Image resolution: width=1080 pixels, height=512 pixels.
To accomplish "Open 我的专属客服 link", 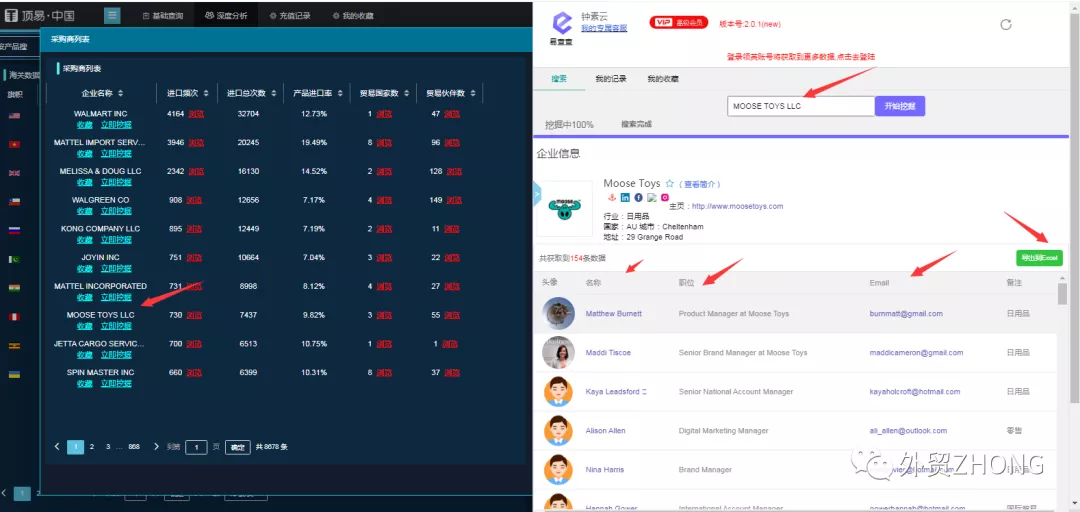I will point(604,28).
